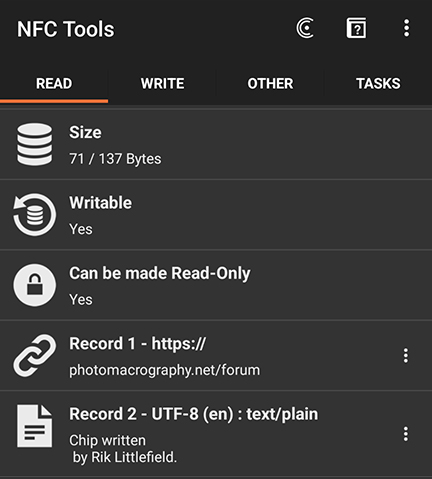The height and width of the screenshot is (479, 432).
Task: Tap the 'Can be made Read-Only' row title
Action: click(160, 274)
